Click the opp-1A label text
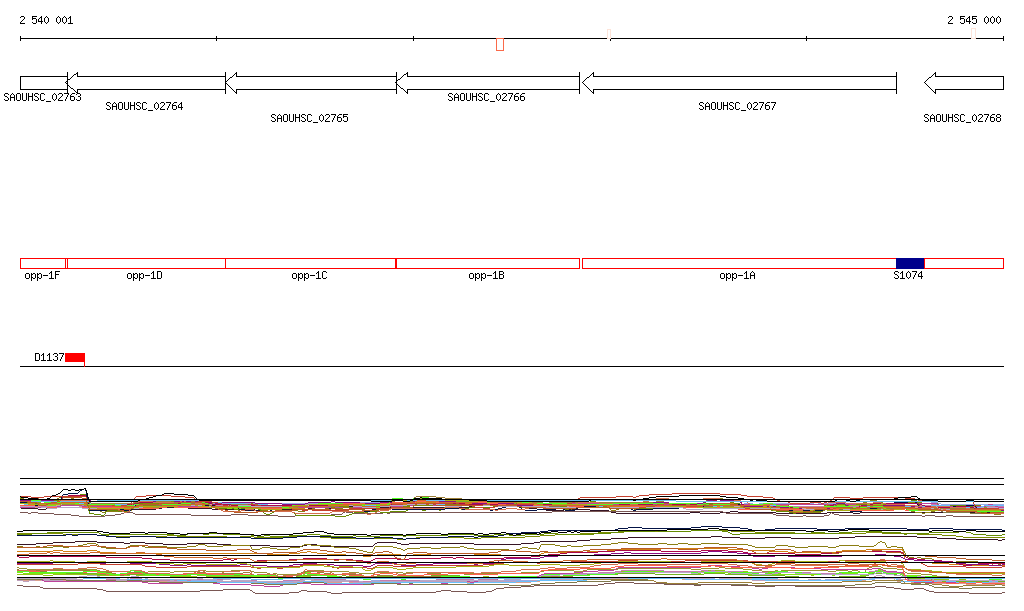 coord(737,275)
